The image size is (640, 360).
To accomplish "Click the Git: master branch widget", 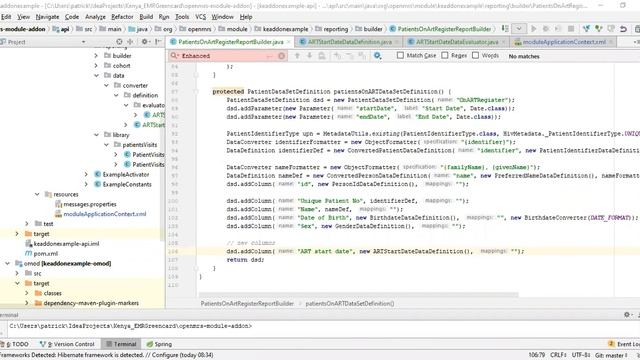I will tap(611, 355).
